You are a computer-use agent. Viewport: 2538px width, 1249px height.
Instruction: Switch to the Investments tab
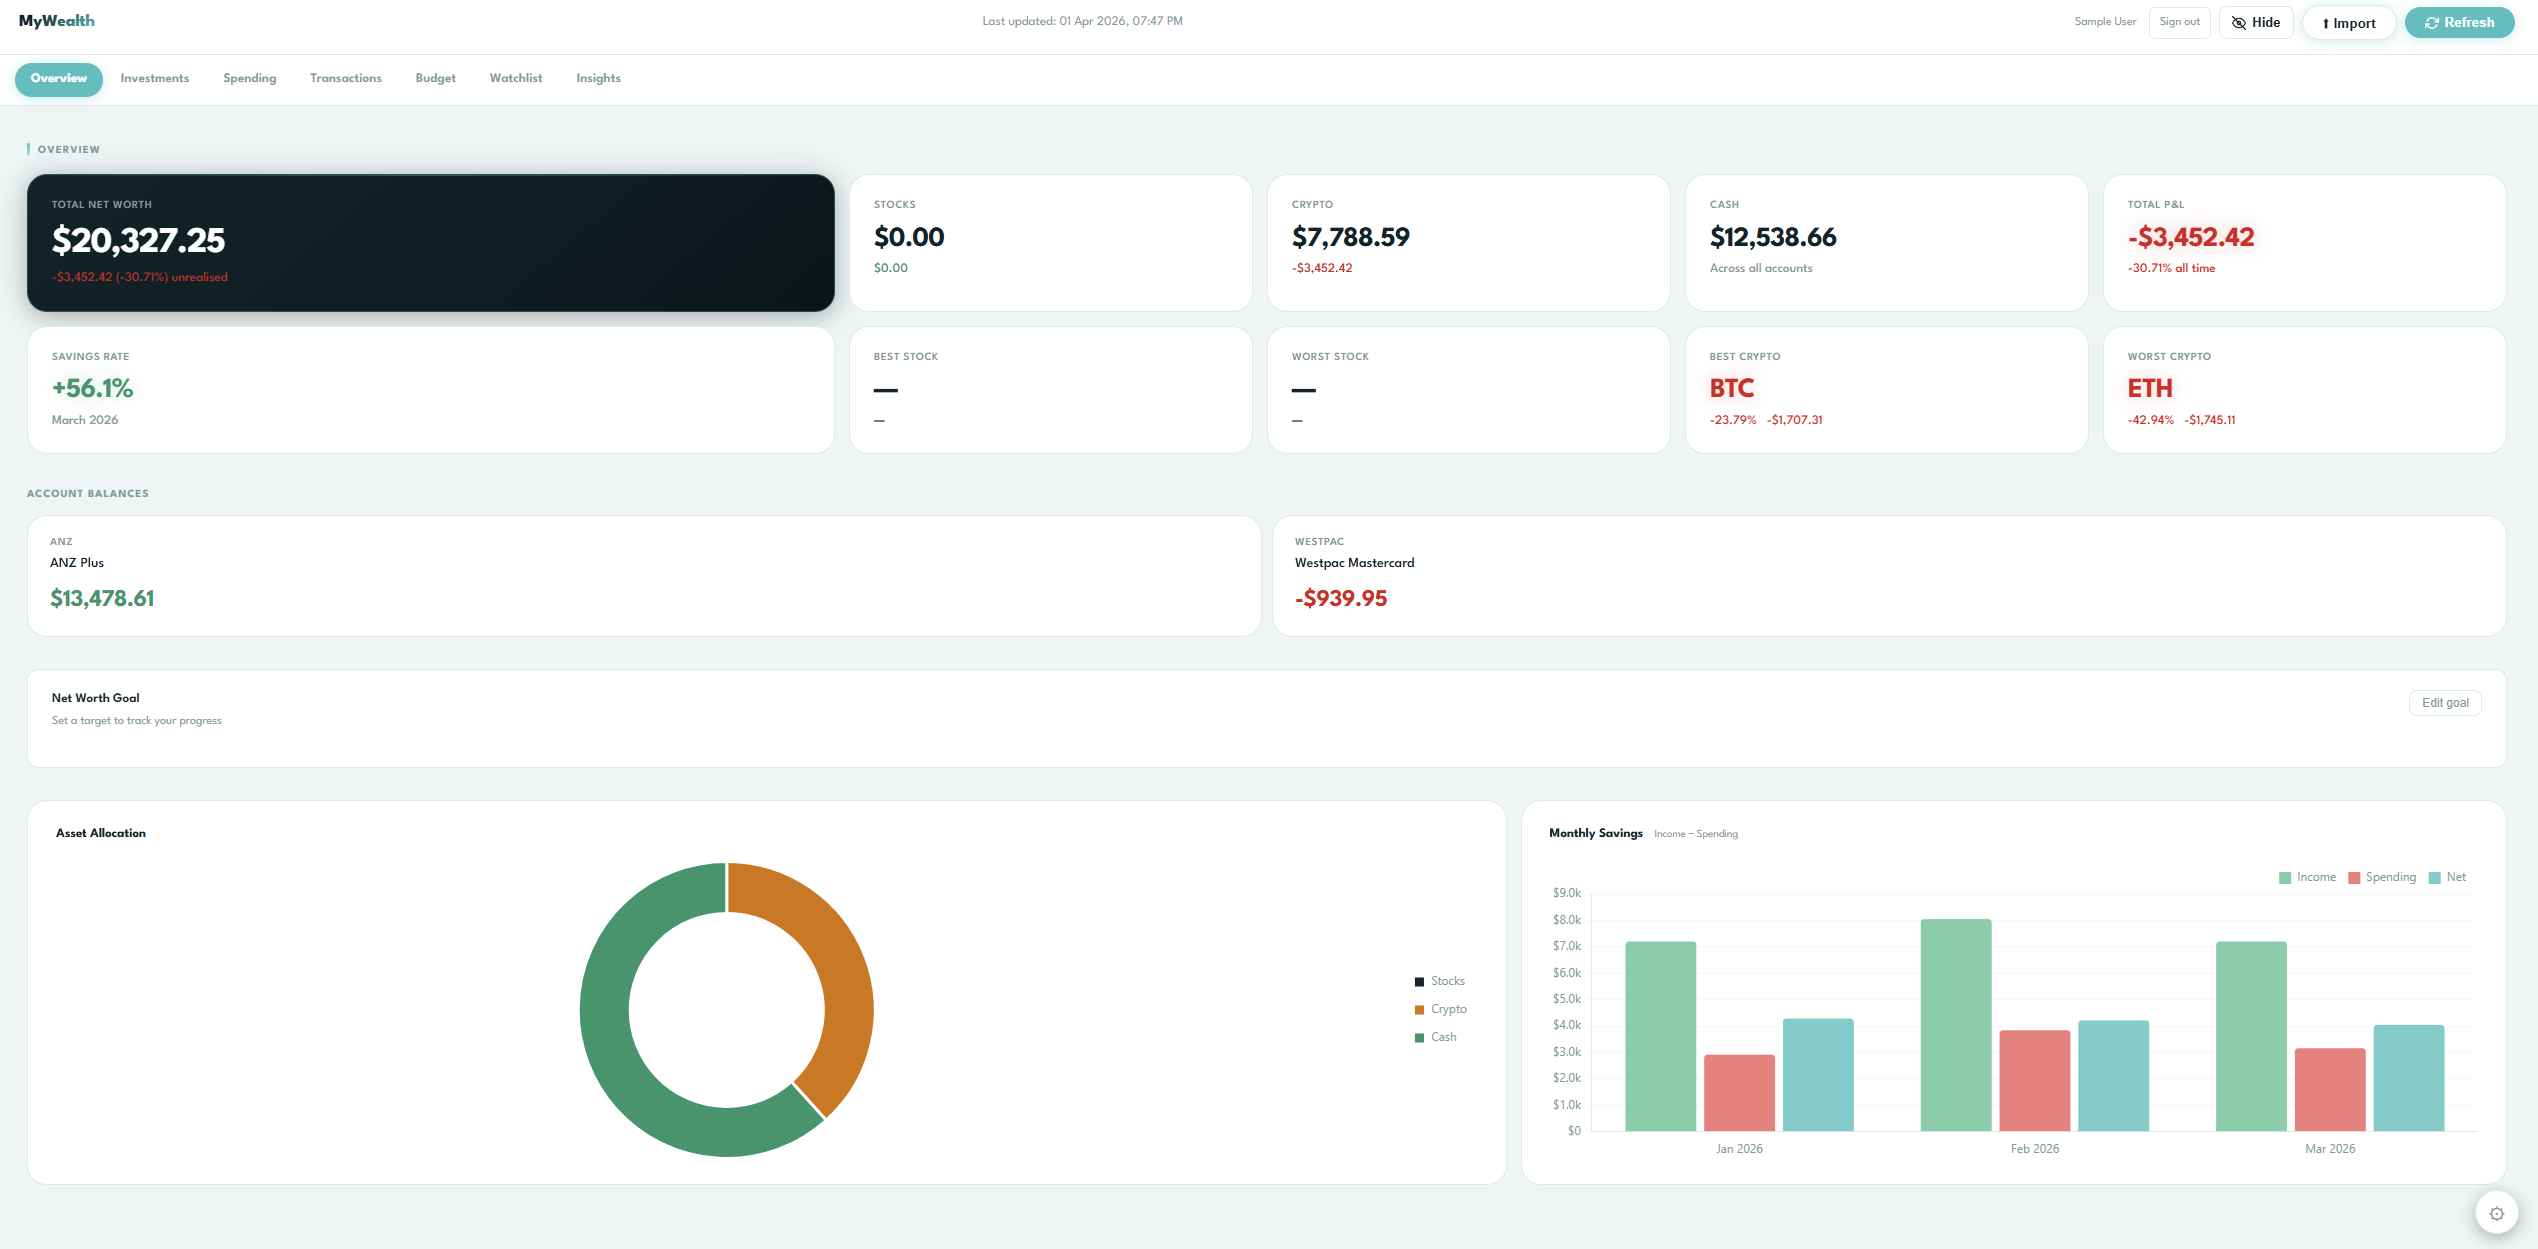(x=154, y=78)
